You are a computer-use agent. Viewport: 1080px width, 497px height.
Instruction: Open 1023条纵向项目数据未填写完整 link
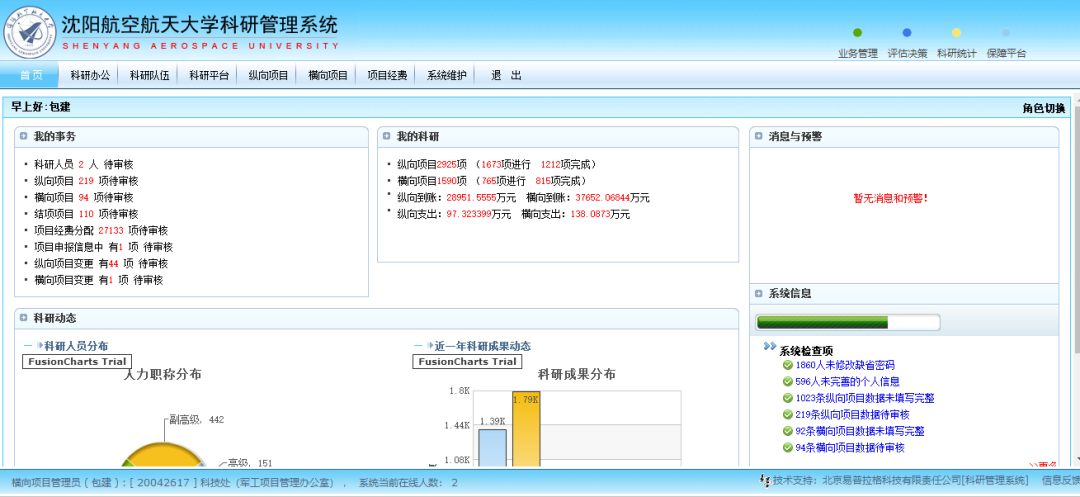coord(864,398)
